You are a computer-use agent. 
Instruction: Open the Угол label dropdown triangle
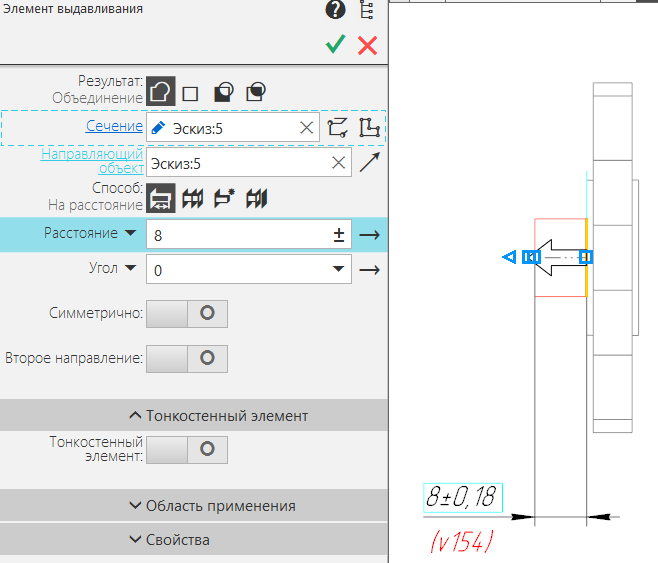point(131,268)
